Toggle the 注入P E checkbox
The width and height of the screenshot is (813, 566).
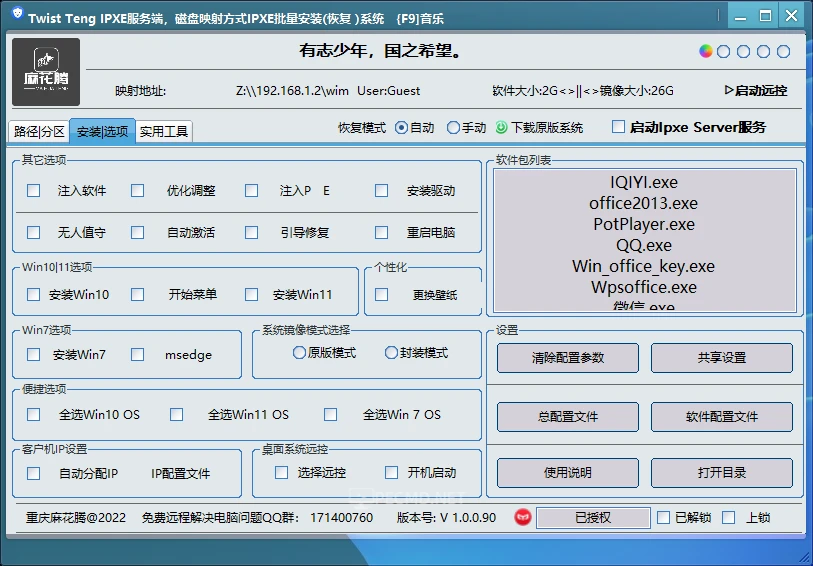click(251, 191)
